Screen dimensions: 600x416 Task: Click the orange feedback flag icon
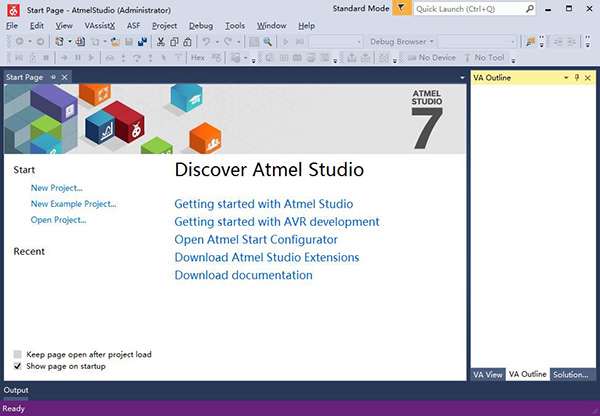tap(400, 8)
